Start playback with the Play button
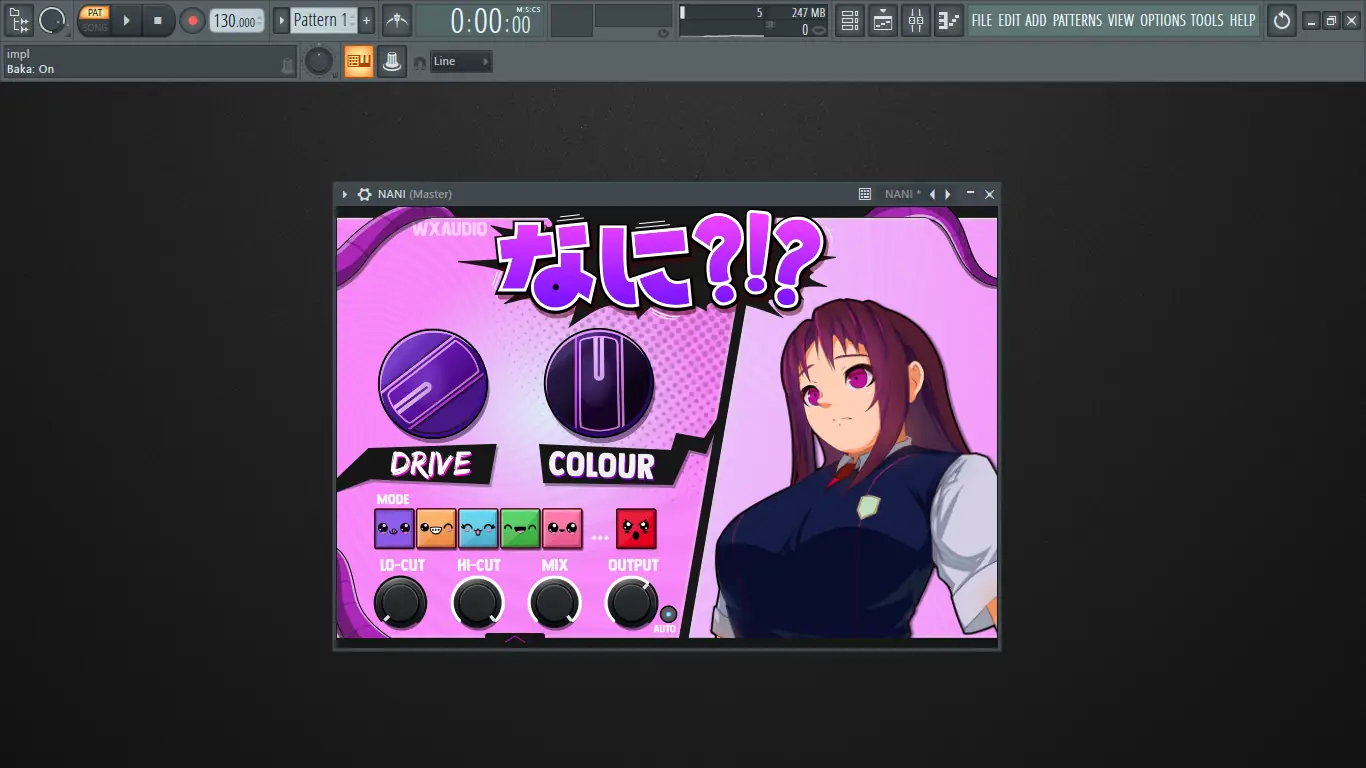 pos(126,20)
